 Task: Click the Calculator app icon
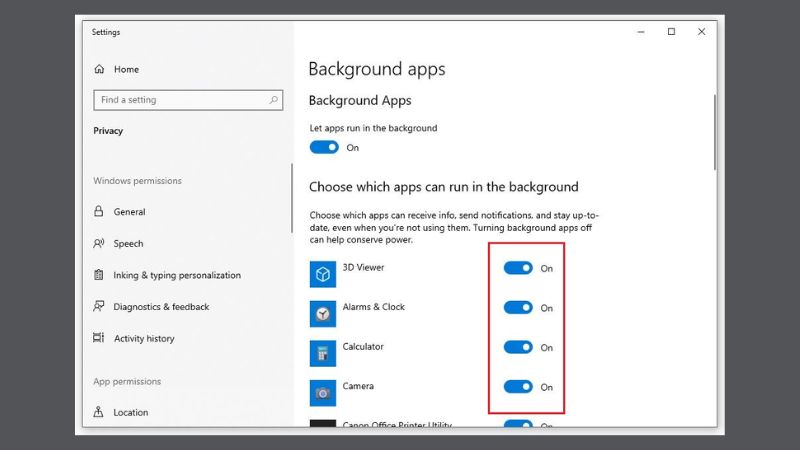[322, 353]
